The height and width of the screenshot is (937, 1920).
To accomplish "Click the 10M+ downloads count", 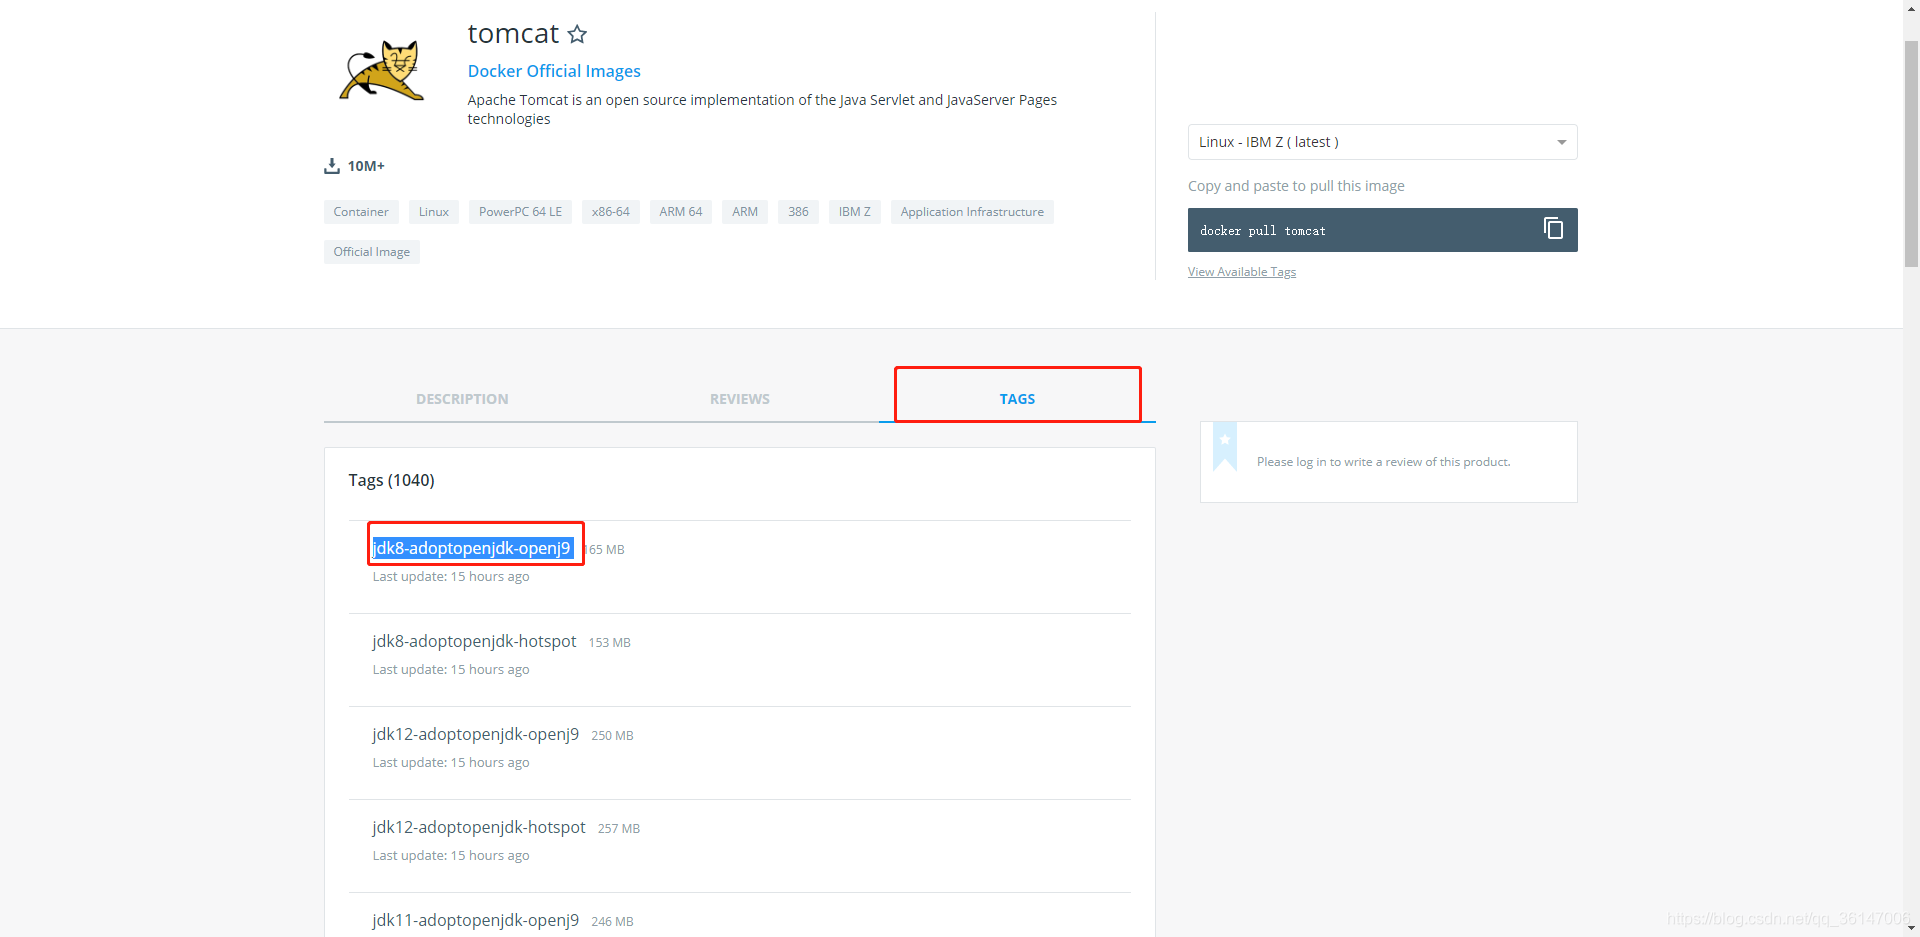I will click(366, 166).
